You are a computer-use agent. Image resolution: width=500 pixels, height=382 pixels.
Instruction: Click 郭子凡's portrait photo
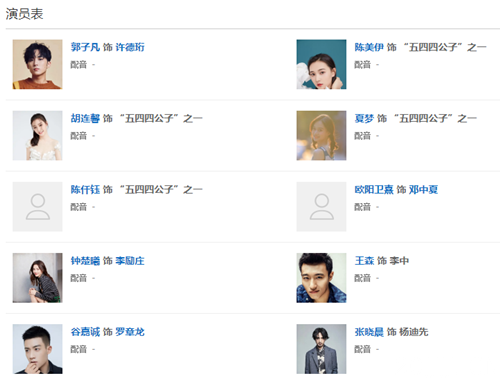pyautogui.click(x=37, y=64)
